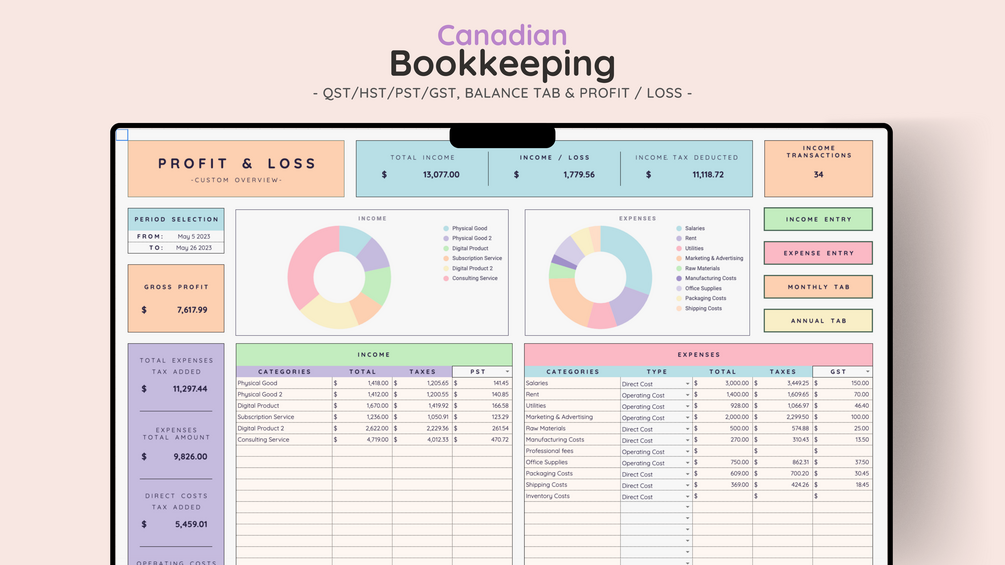
Task: Open type dropdown for Salaries row
Action: [x=687, y=384]
